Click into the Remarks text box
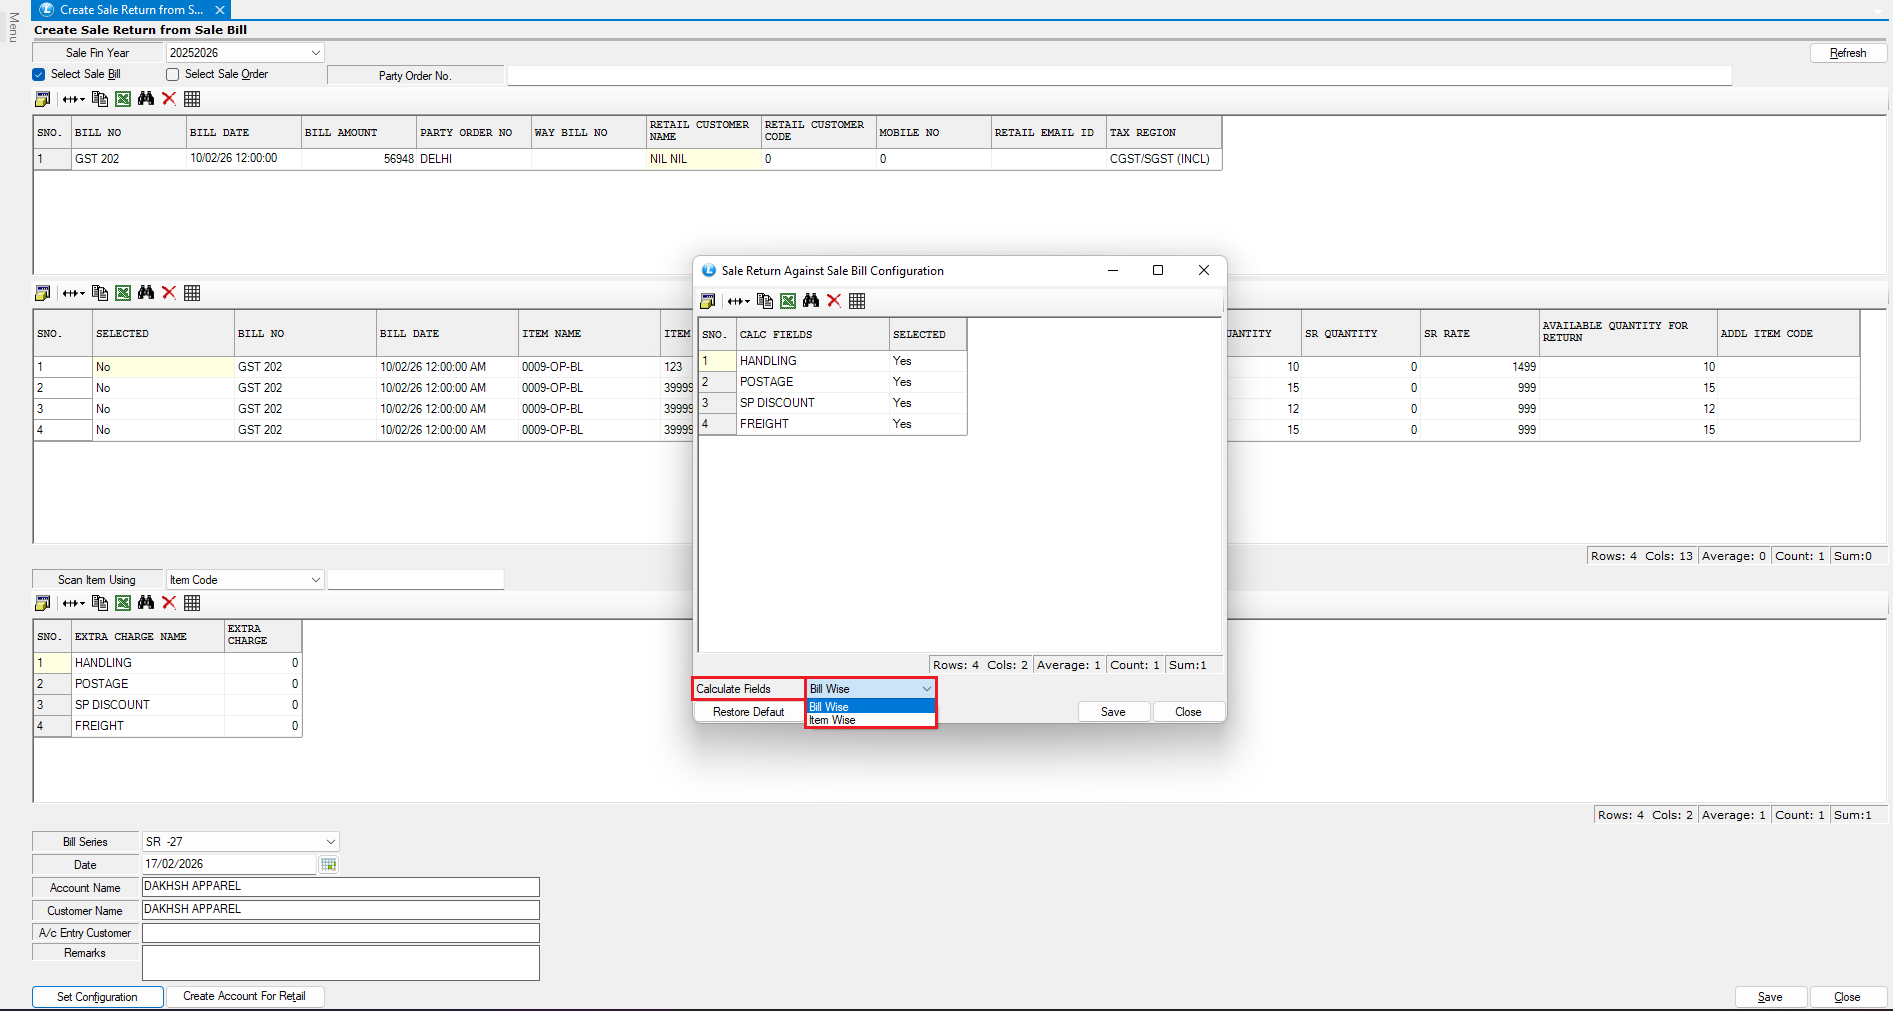The width and height of the screenshot is (1893, 1011). [x=340, y=963]
